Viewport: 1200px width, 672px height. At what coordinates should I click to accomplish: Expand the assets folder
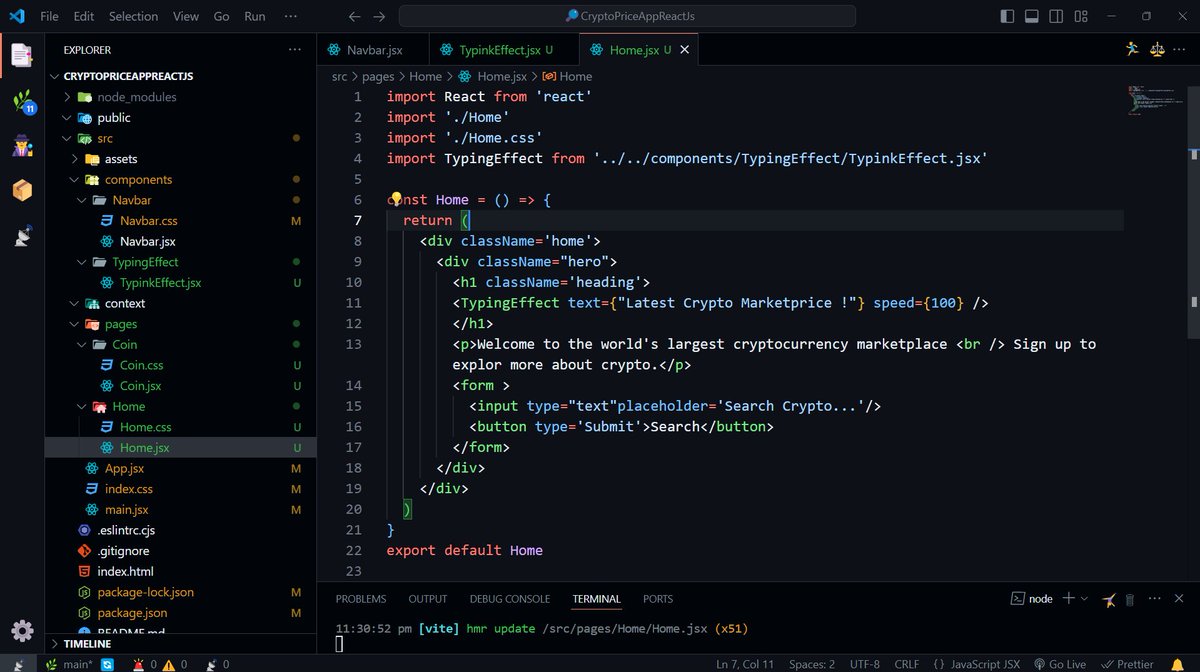(121, 159)
